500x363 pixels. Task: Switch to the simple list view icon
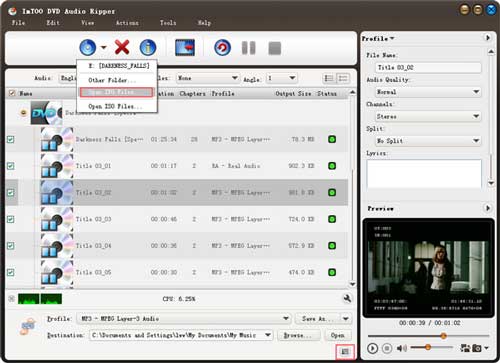329,78
